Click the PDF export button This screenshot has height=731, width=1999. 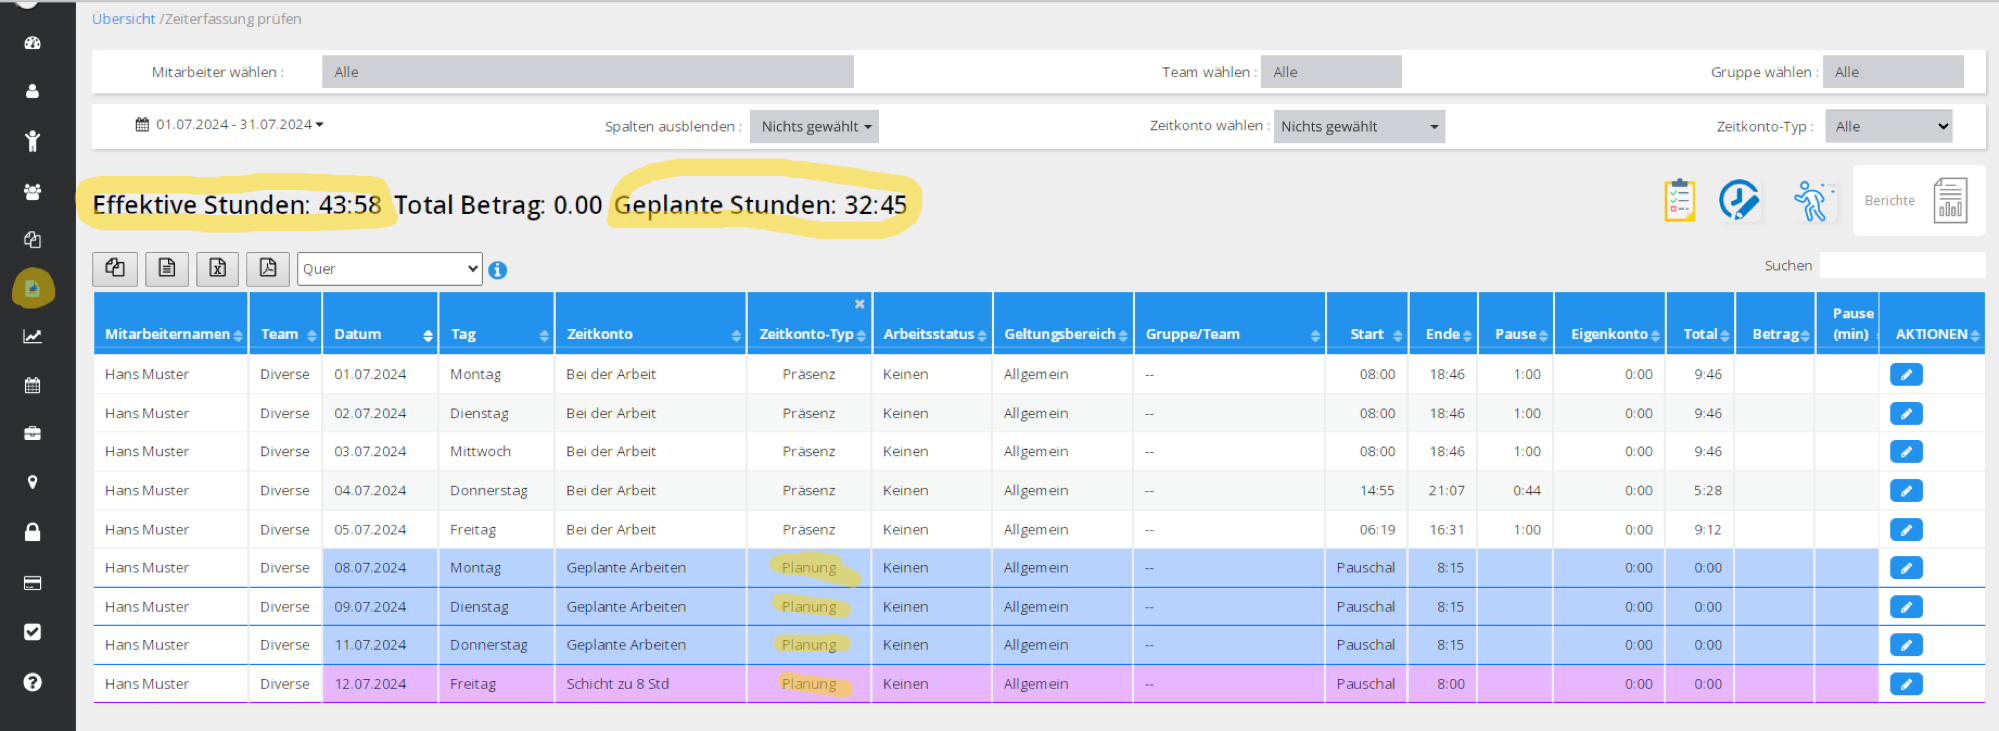pyautogui.click(x=267, y=268)
